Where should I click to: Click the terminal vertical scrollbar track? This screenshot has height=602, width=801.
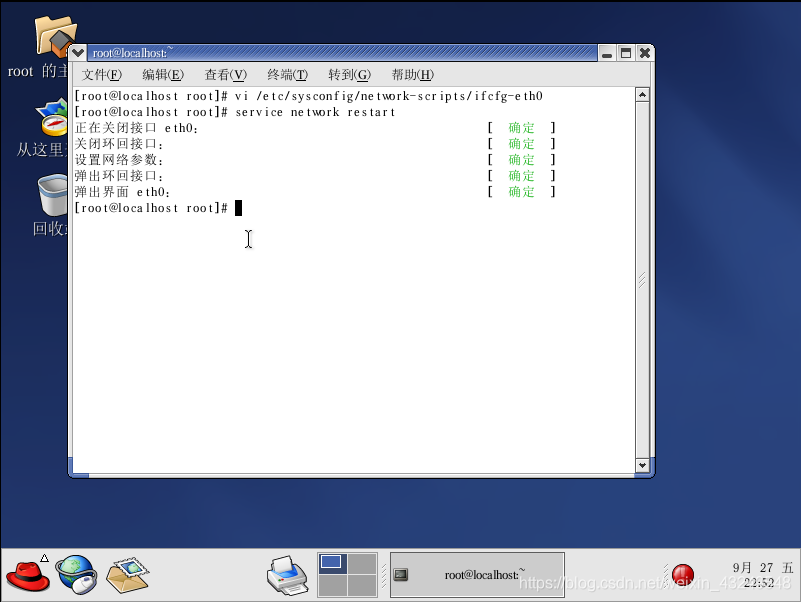tap(642, 280)
